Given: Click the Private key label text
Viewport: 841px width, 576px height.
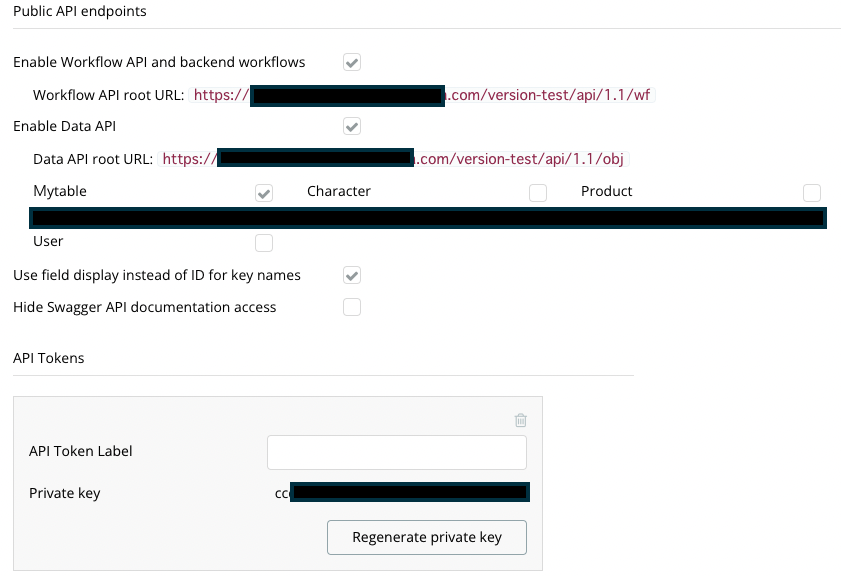Looking at the screenshot, I should click(65, 493).
